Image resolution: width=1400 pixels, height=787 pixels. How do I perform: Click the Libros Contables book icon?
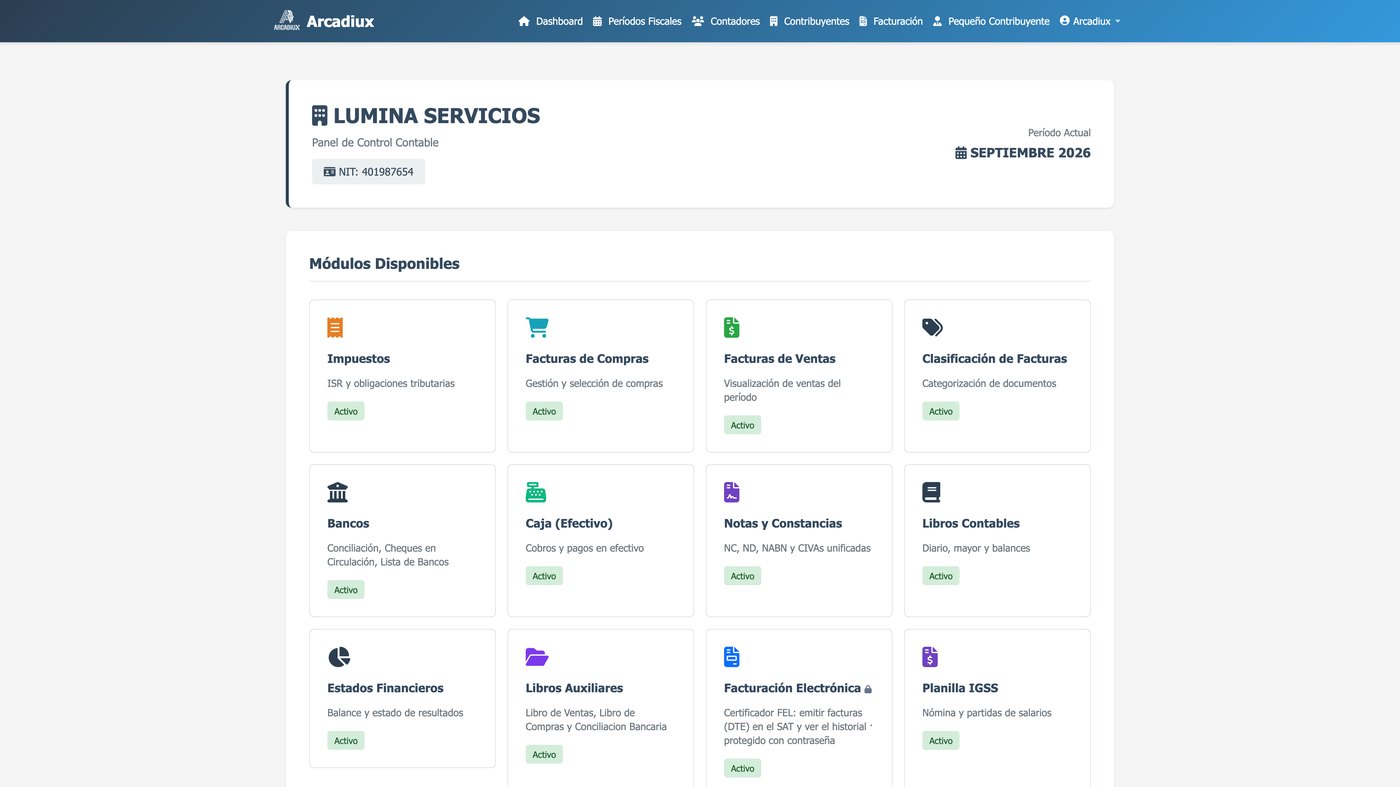click(931, 492)
